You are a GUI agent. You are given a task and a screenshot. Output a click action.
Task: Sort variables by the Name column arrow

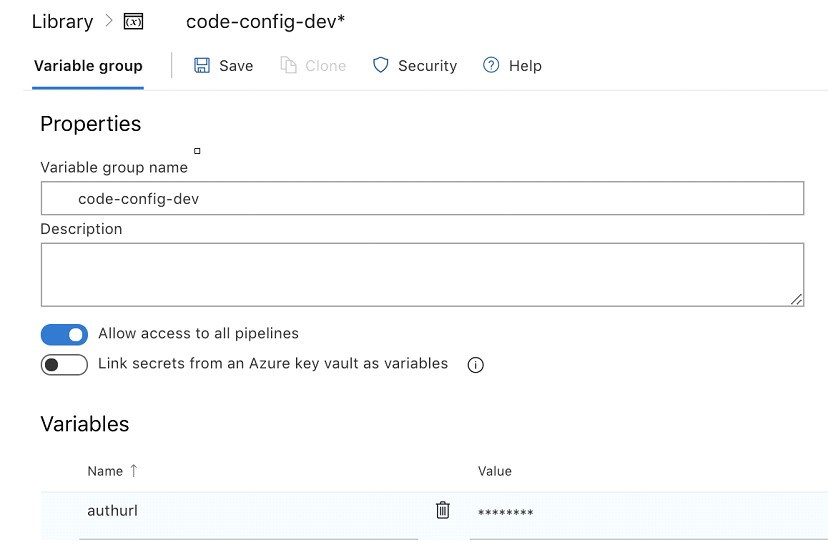(x=134, y=471)
